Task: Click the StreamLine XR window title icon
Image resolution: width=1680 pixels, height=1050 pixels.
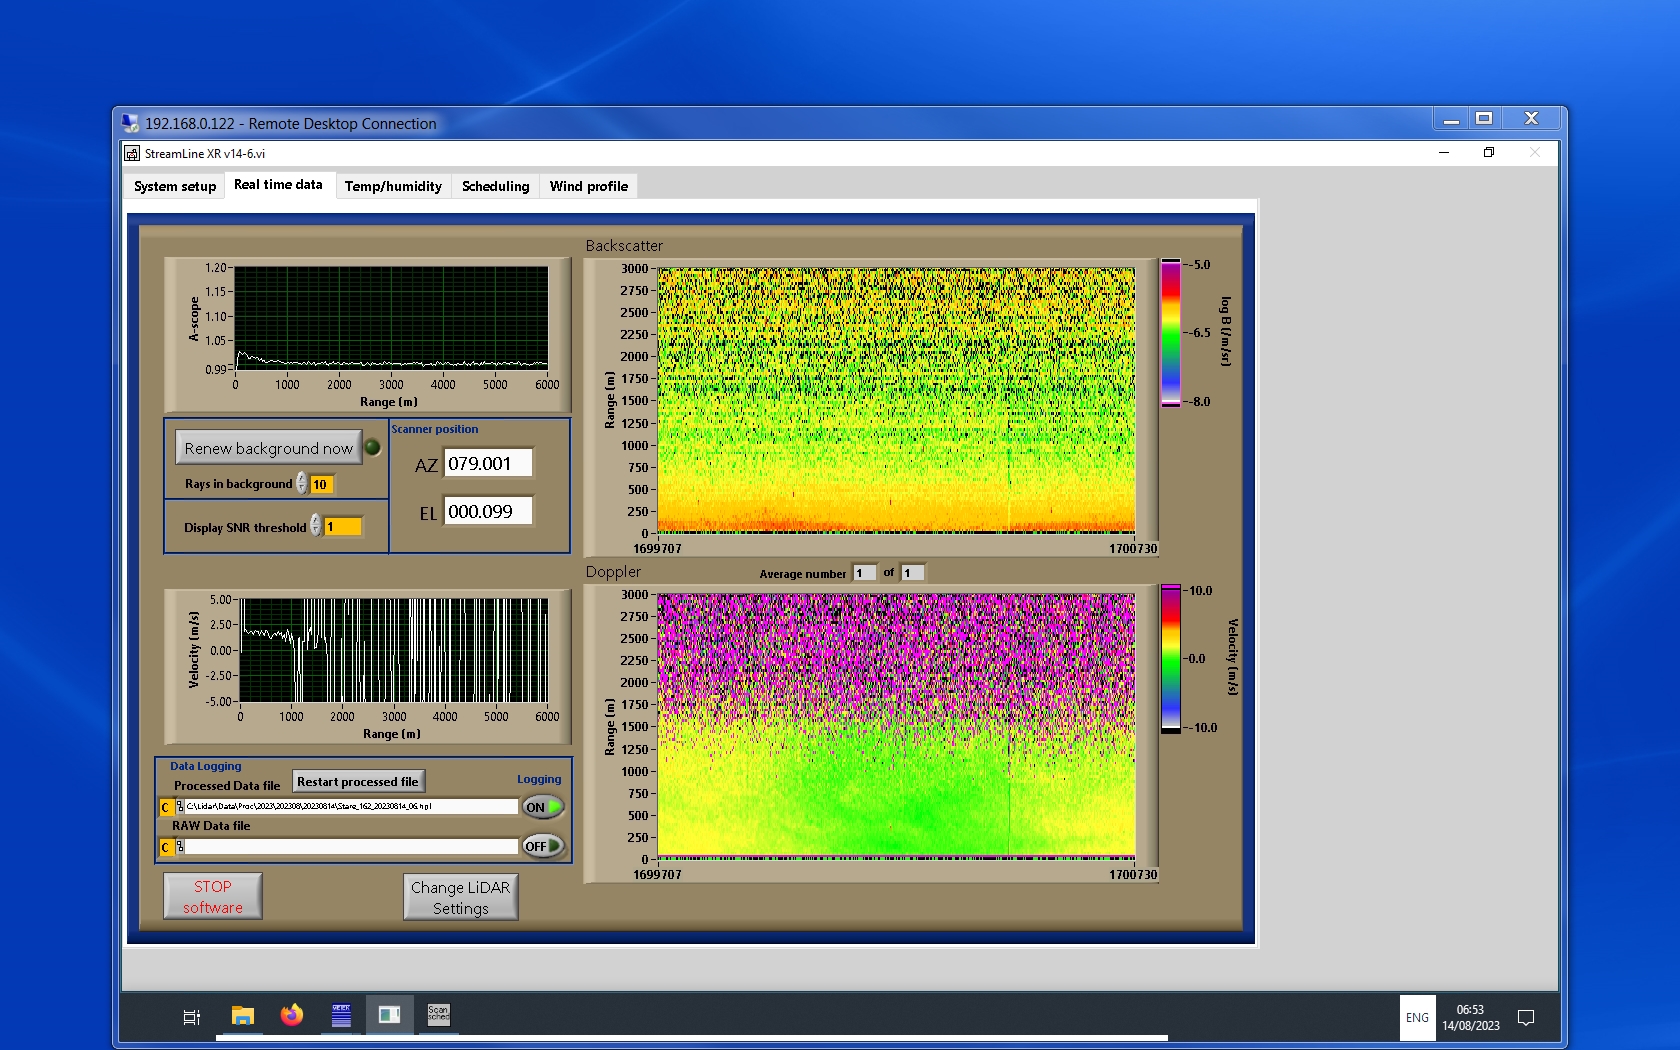Action: tap(132, 153)
